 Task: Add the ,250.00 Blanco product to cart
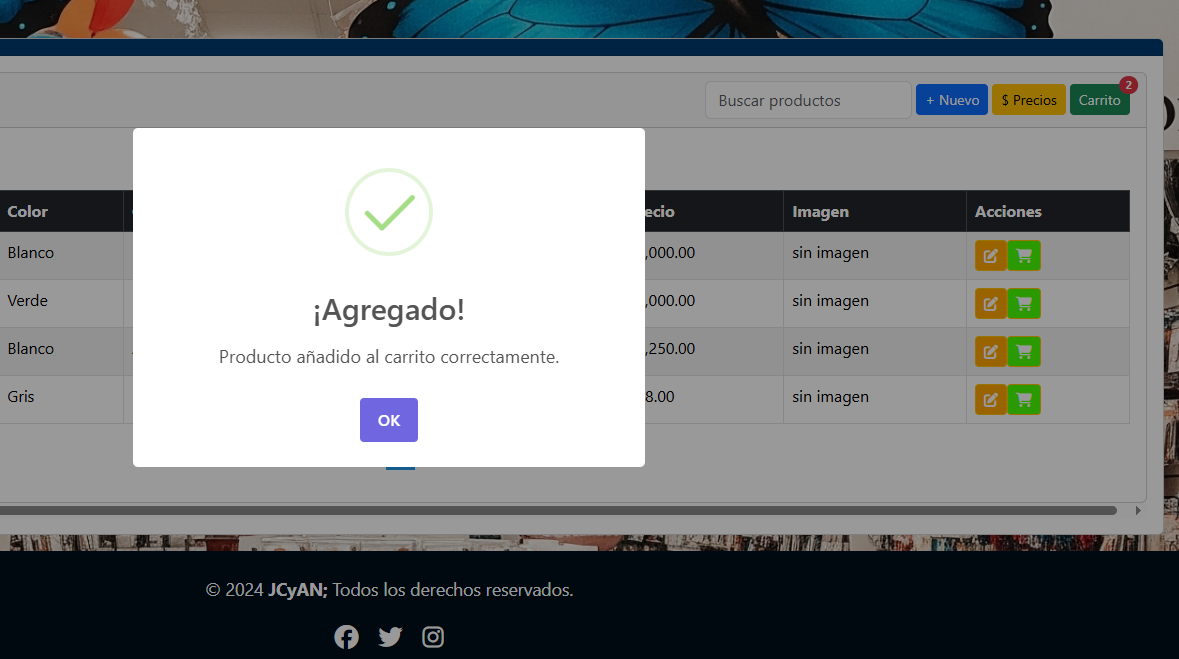(x=1024, y=351)
